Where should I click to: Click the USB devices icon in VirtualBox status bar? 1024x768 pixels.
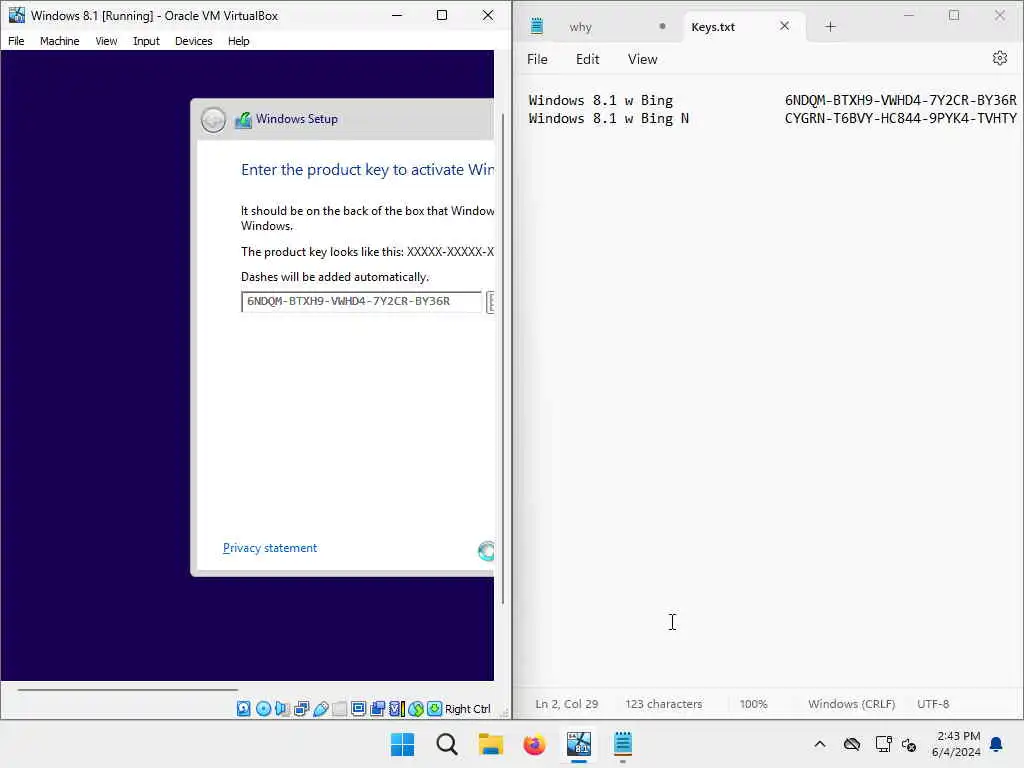click(x=321, y=709)
